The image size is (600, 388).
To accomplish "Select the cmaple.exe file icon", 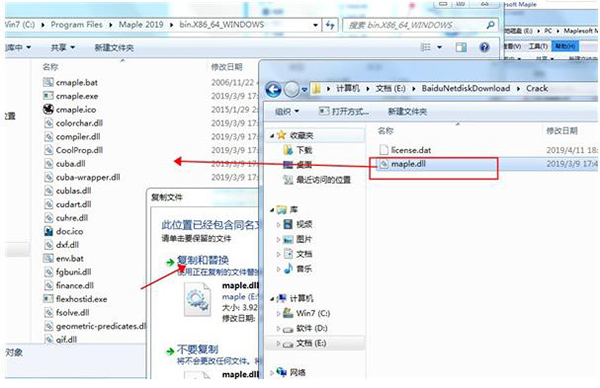I will pyautogui.click(x=48, y=96).
